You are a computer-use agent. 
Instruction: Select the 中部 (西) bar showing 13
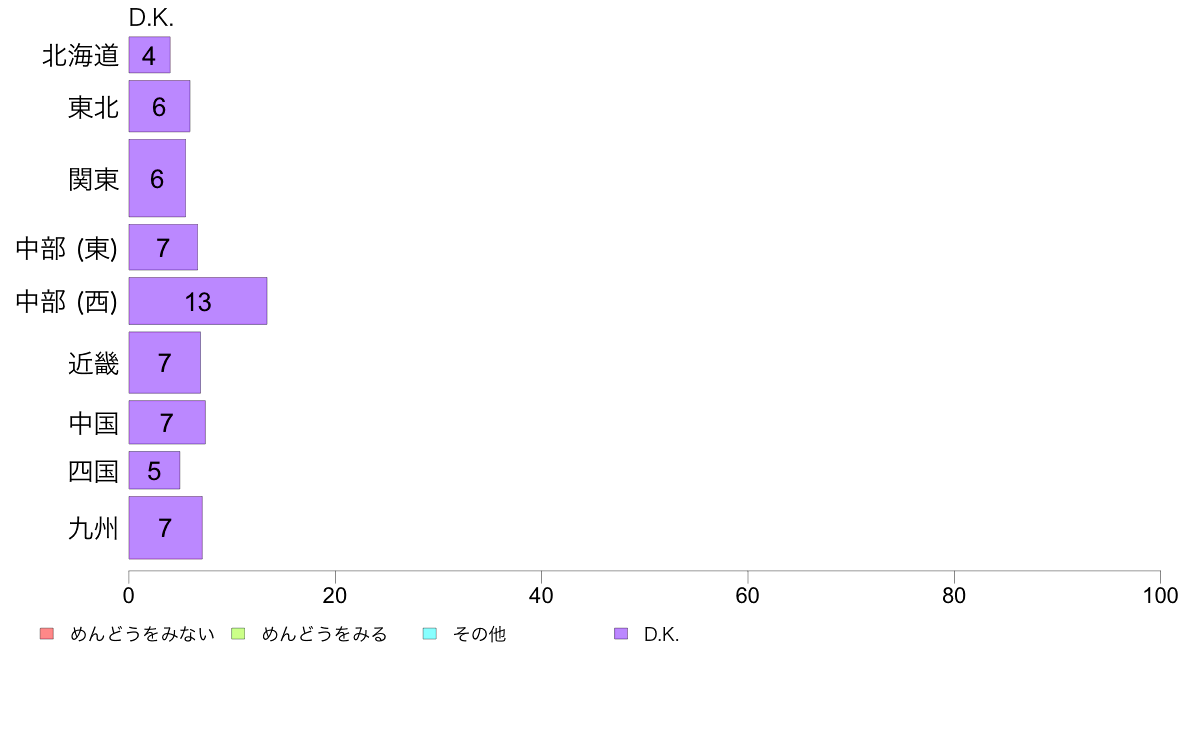point(198,301)
